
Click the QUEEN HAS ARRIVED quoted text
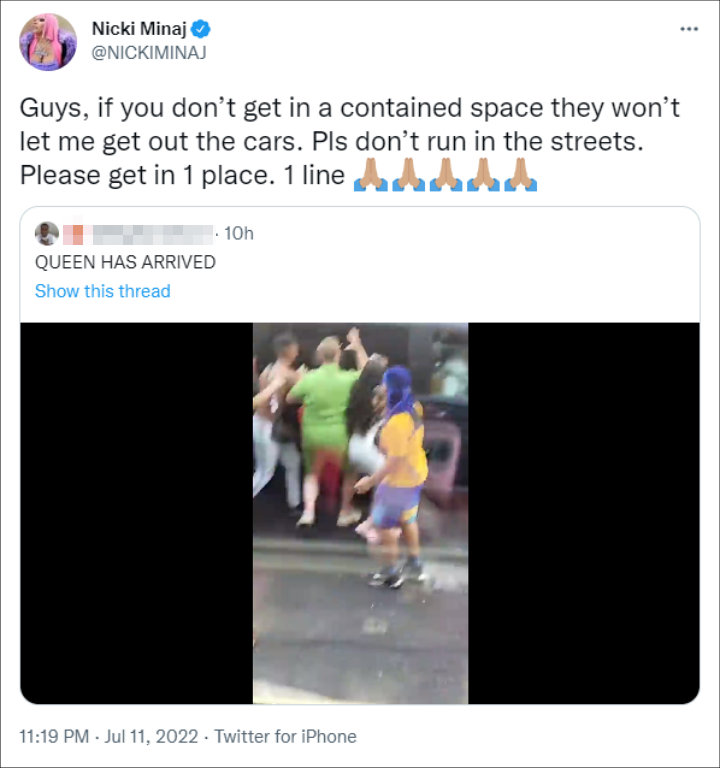tap(125, 262)
